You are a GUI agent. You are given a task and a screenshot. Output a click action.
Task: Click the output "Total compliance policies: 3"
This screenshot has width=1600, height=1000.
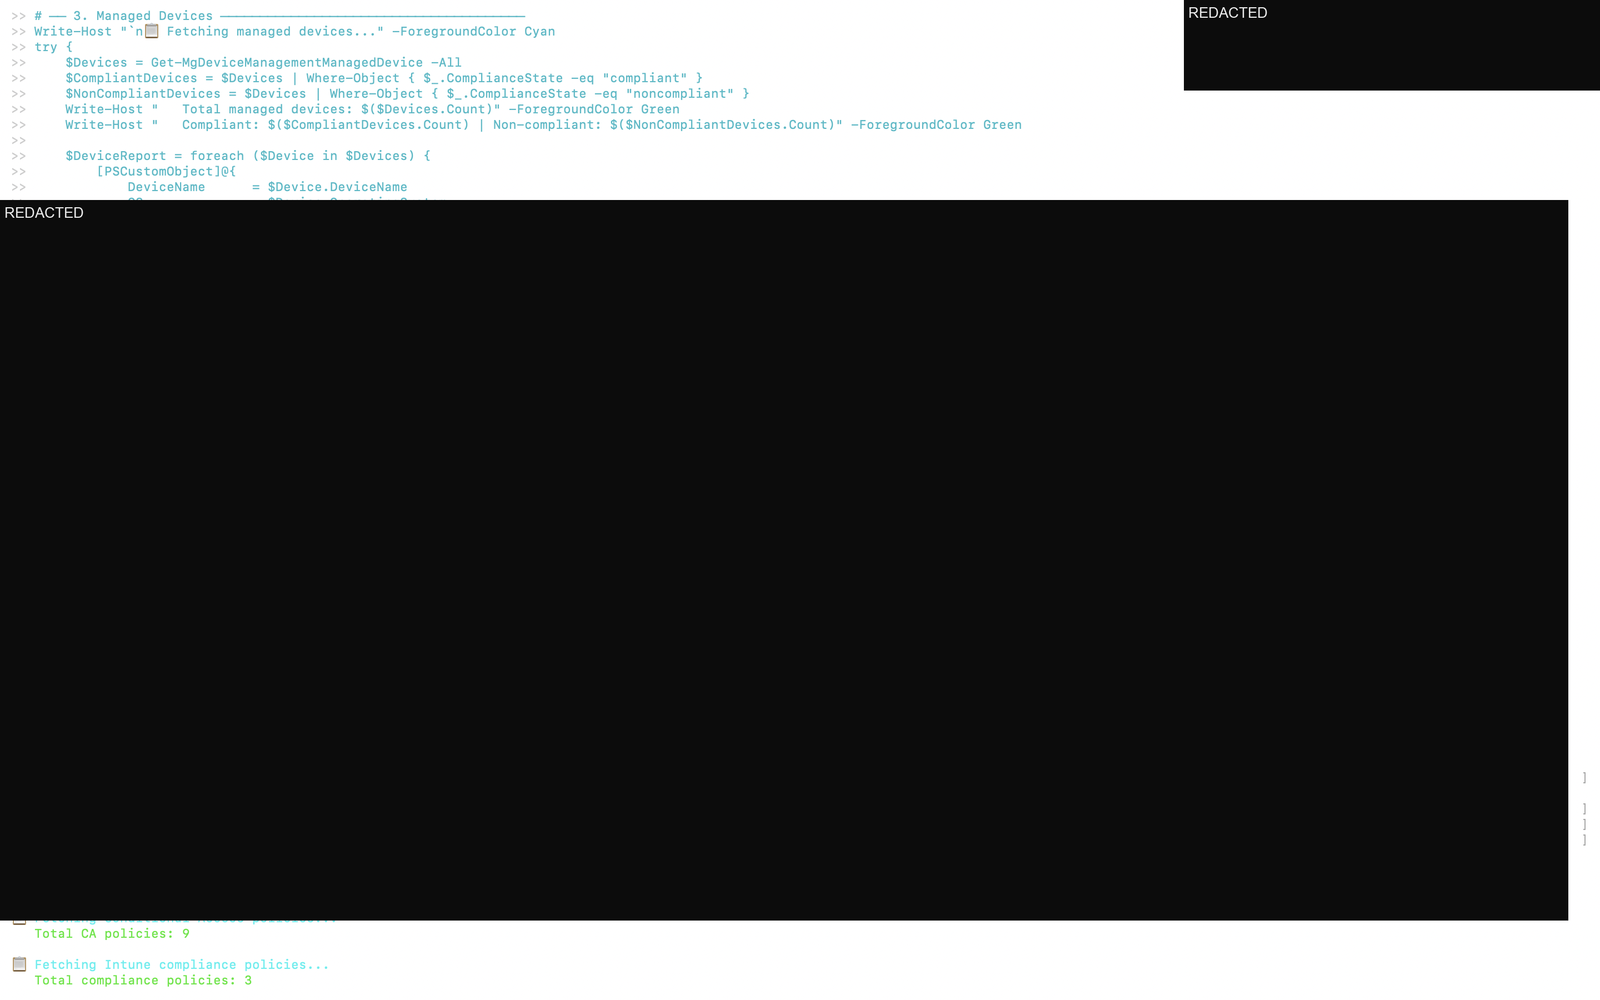point(143,981)
